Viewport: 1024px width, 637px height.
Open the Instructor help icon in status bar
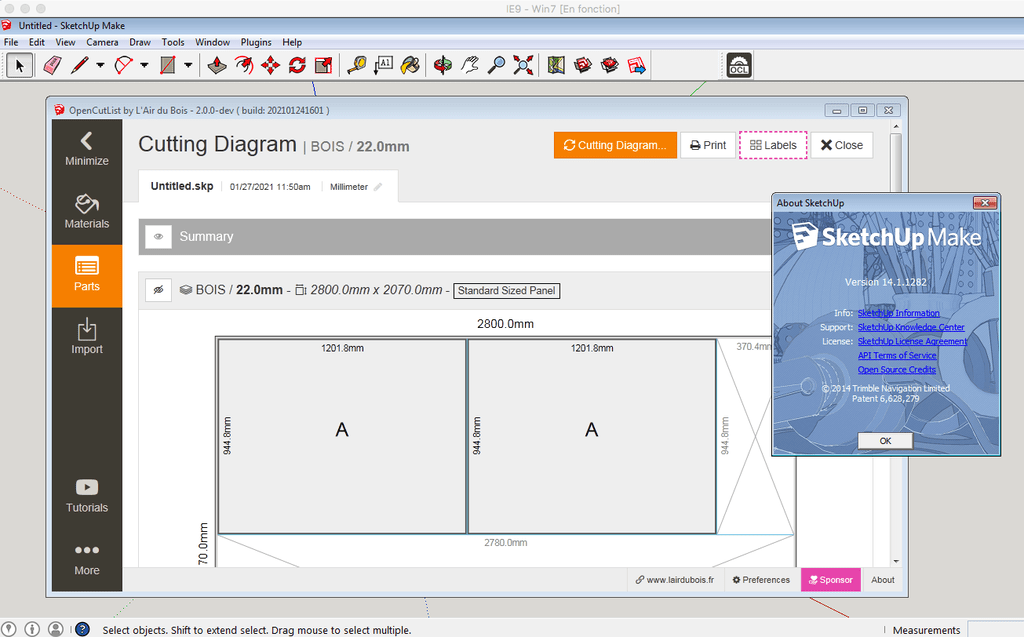pyautogui.click(x=82, y=629)
